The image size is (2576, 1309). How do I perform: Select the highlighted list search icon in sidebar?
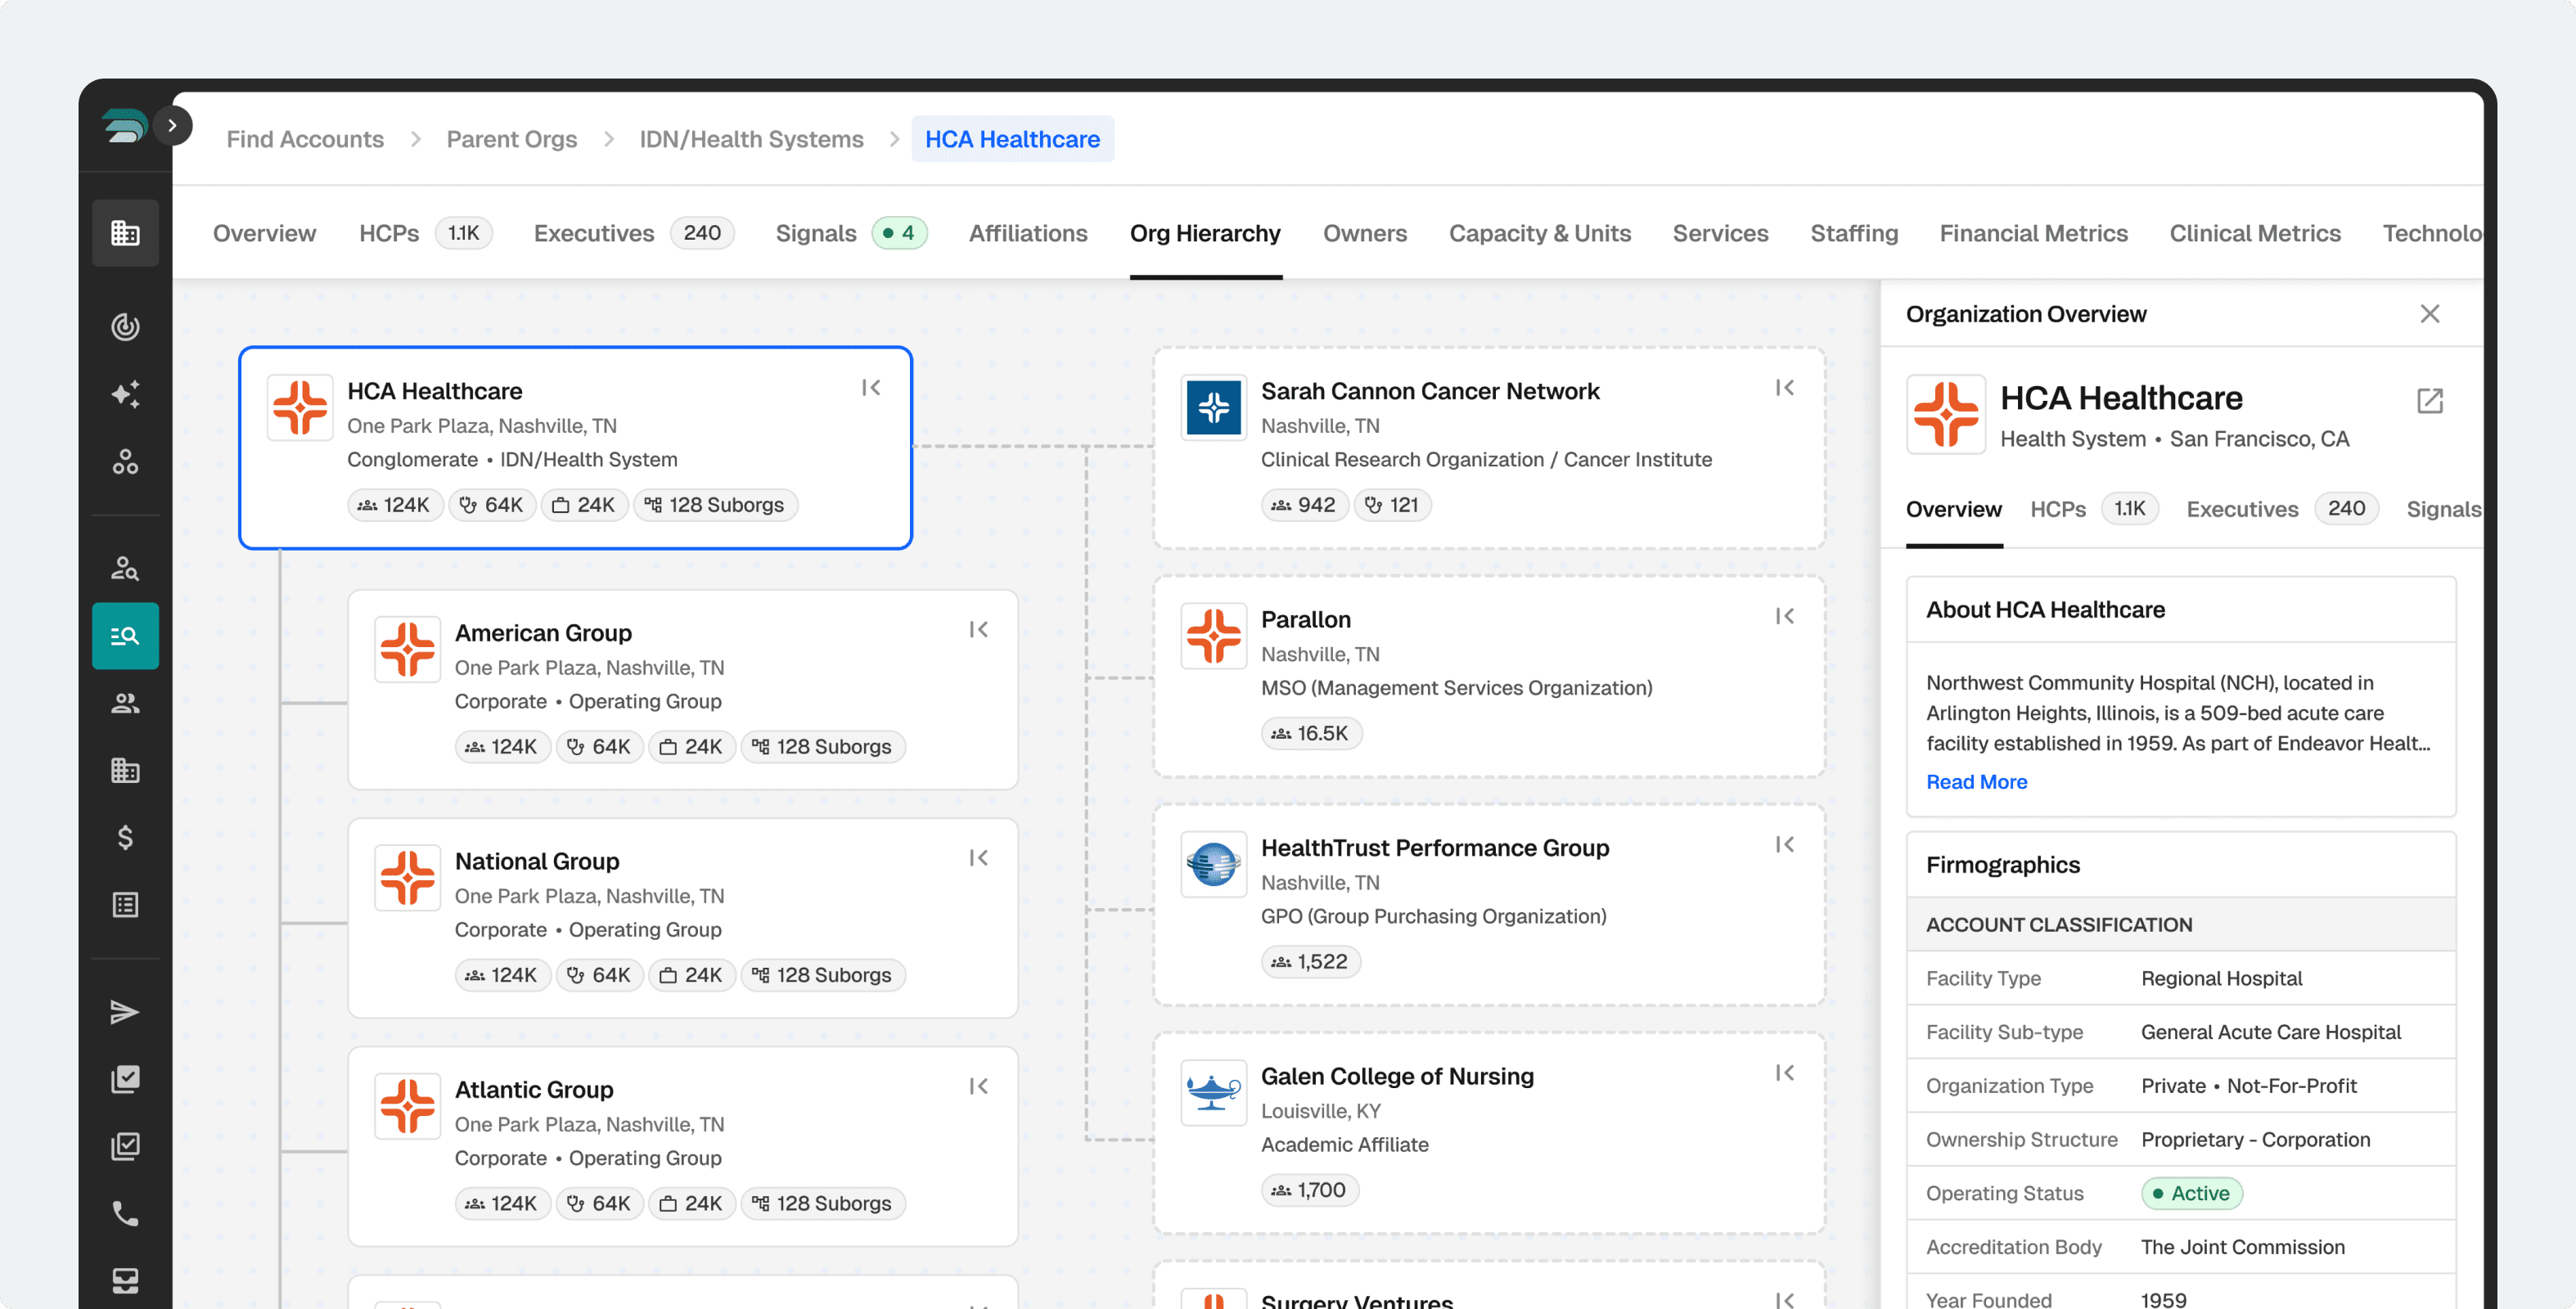point(125,635)
